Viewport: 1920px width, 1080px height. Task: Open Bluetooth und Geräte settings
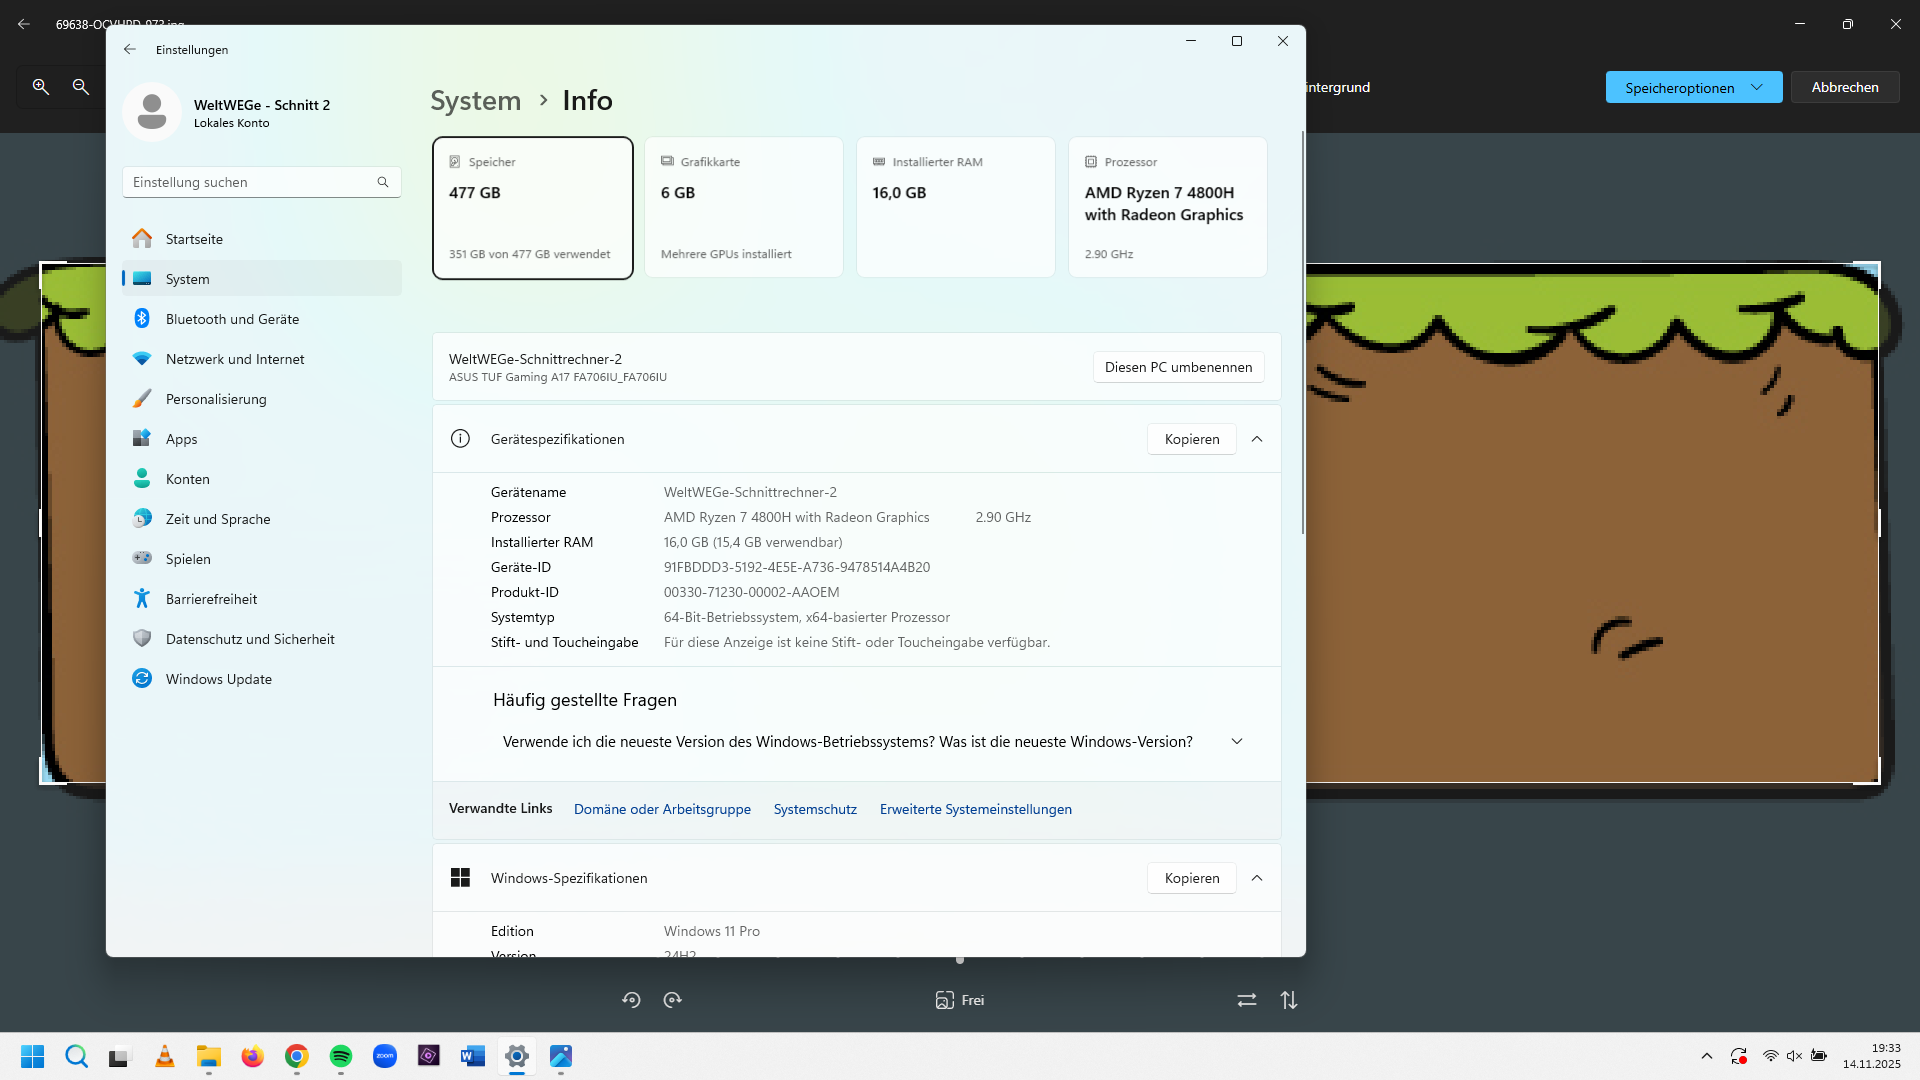pyautogui.click(x=232, y=319)
